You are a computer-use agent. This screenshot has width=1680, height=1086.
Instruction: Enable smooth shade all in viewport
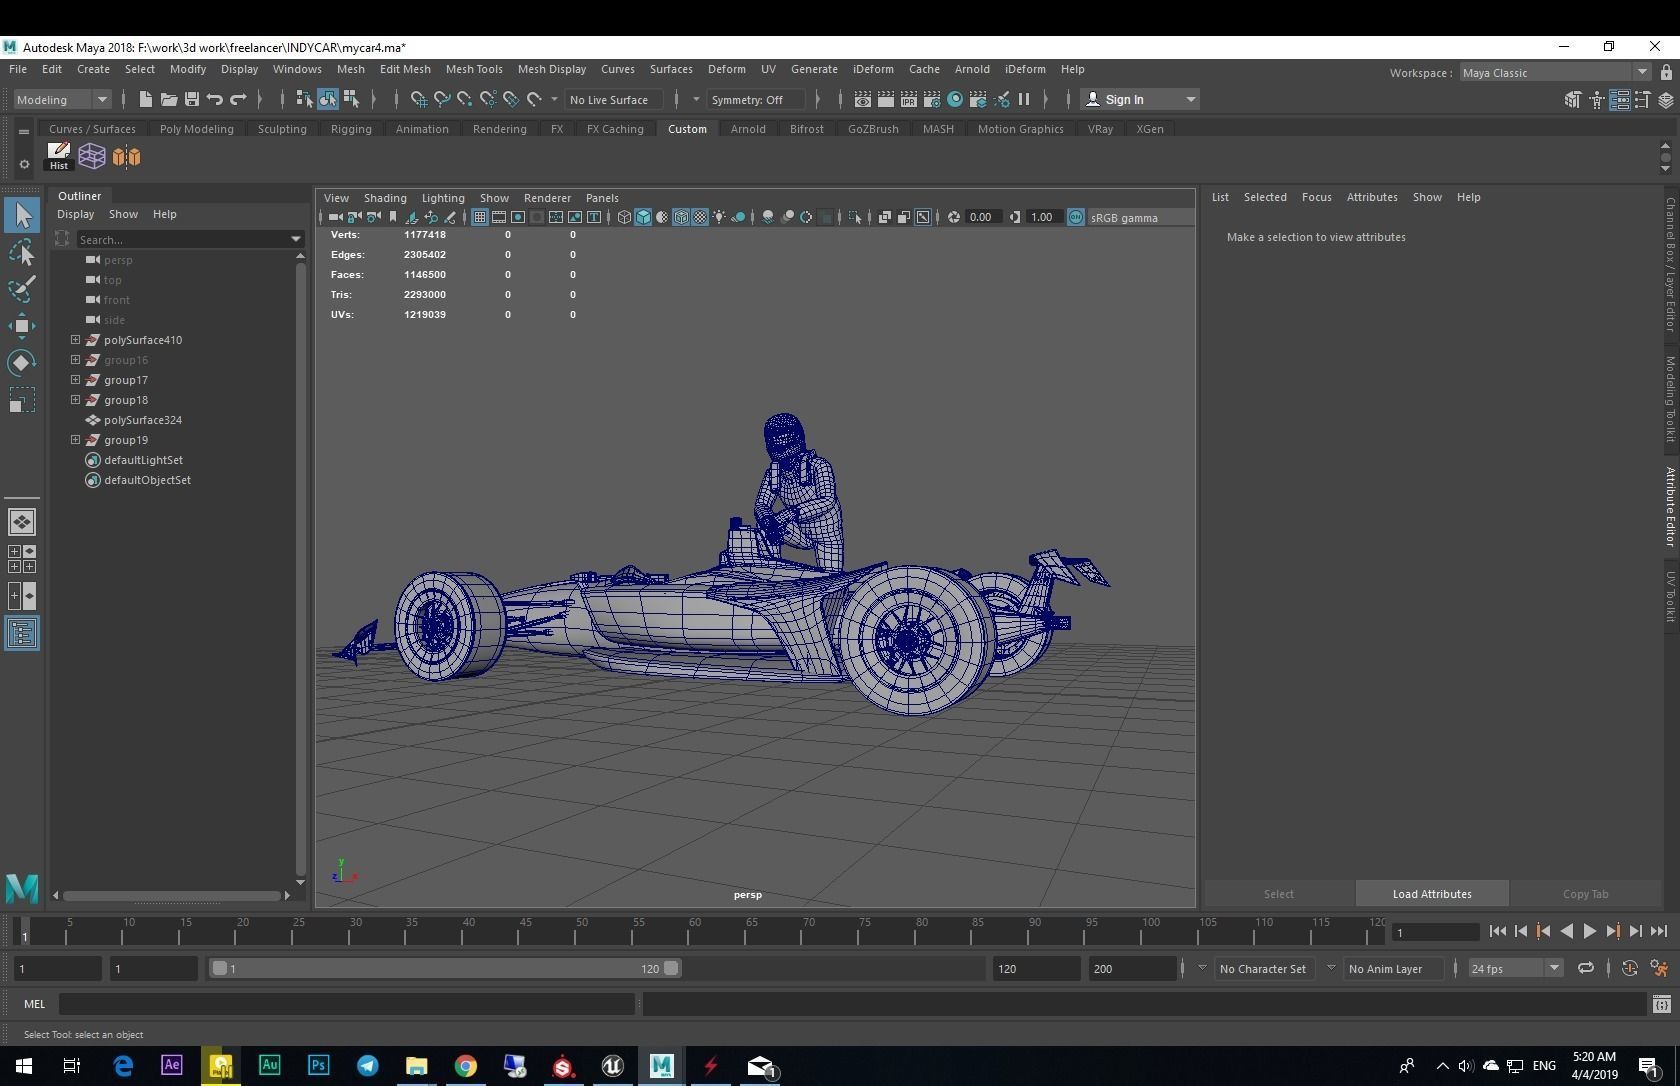tap(643, 217)
